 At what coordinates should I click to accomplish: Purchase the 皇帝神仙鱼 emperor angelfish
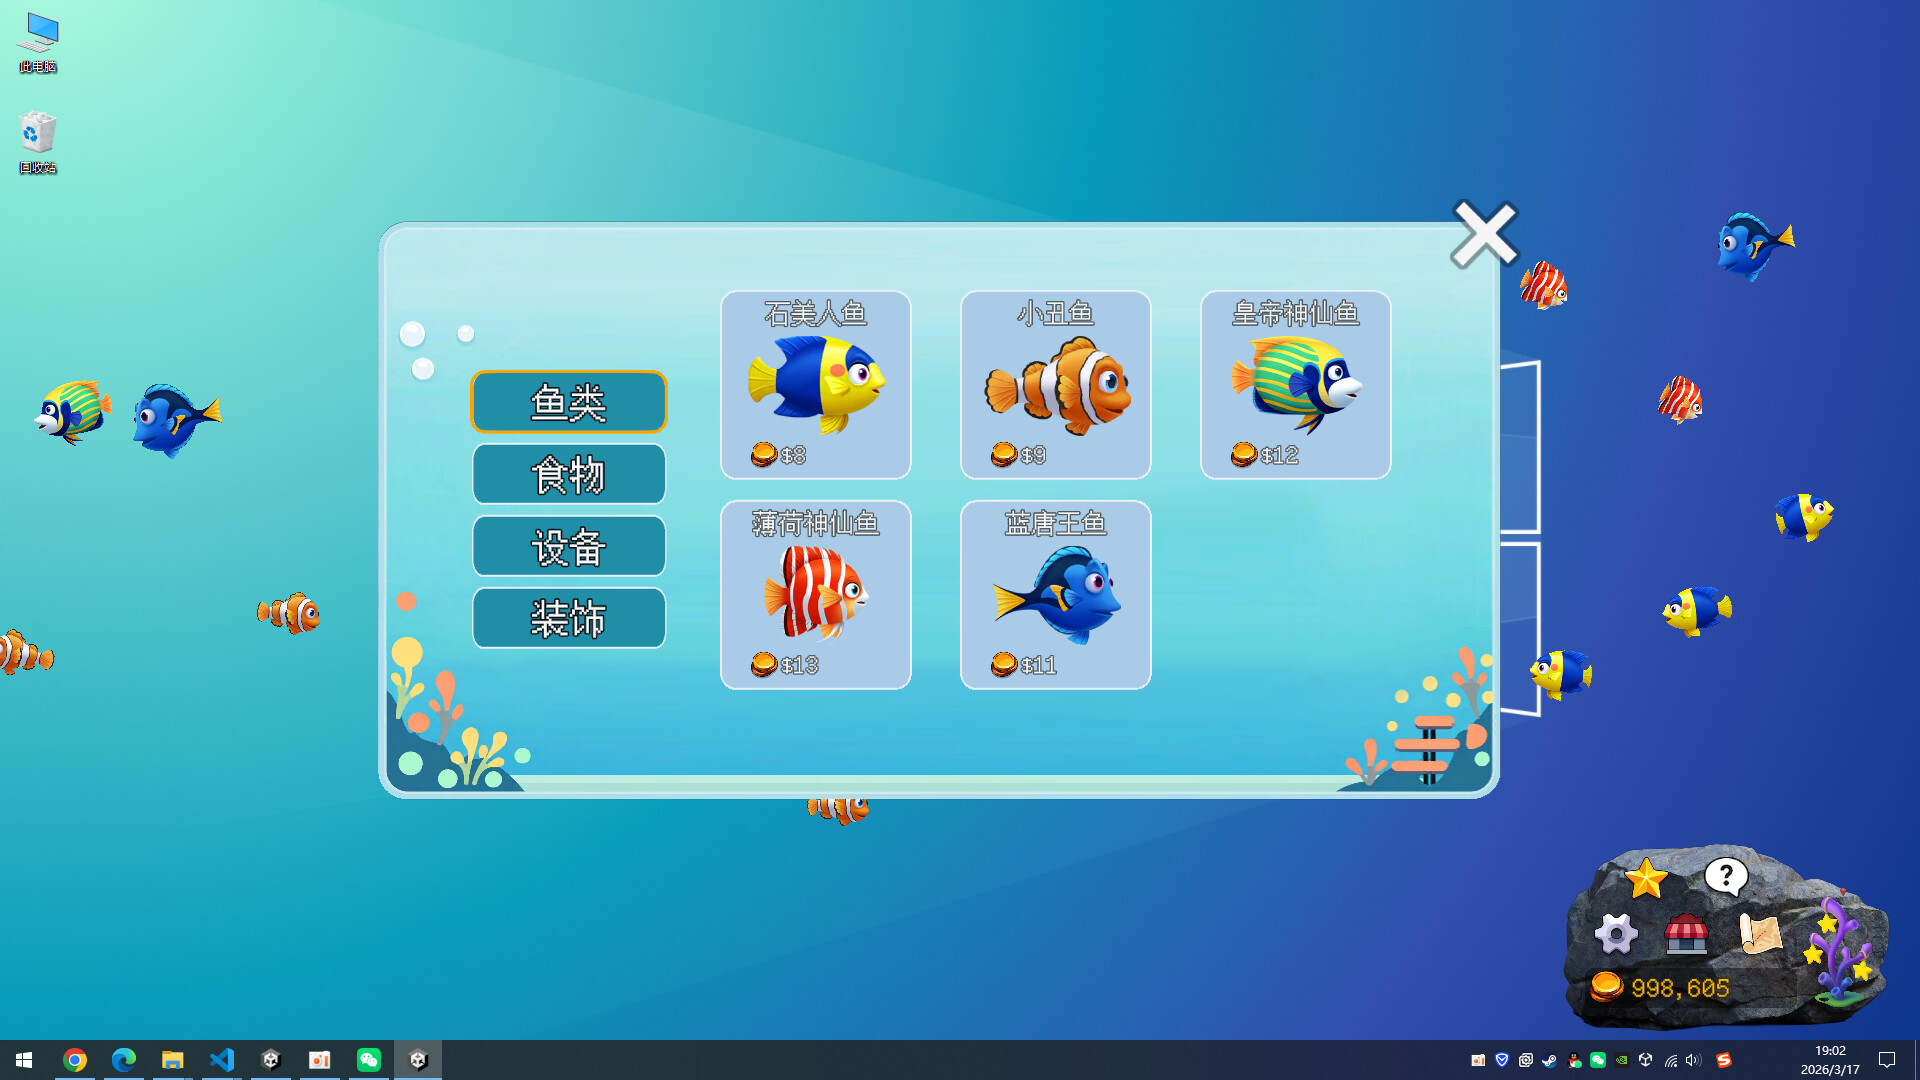click(x=1295, y=385)
